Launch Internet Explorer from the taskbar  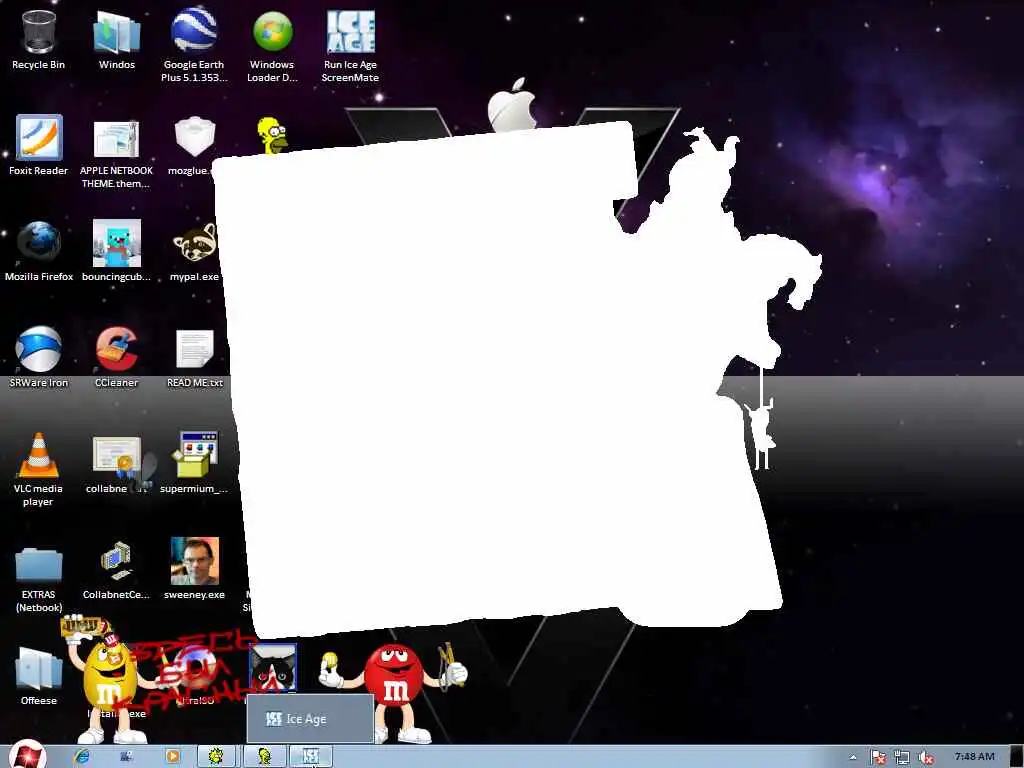pyautogui.click(x=82, y=756)
